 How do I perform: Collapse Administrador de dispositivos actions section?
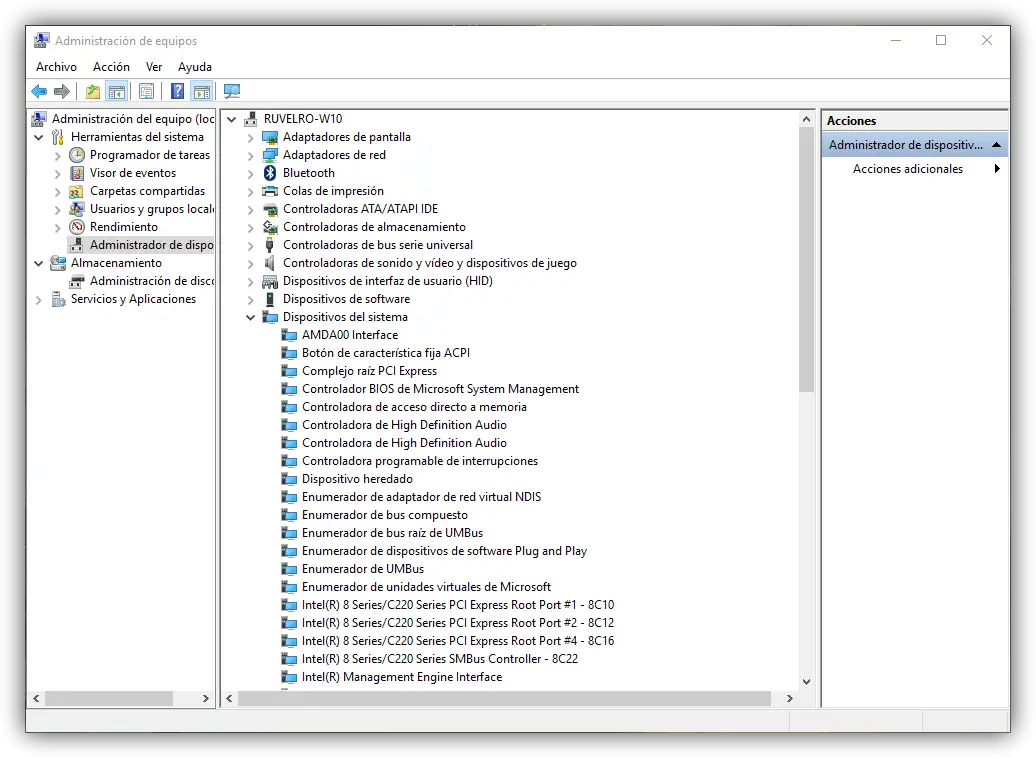(x=996, y=145)
